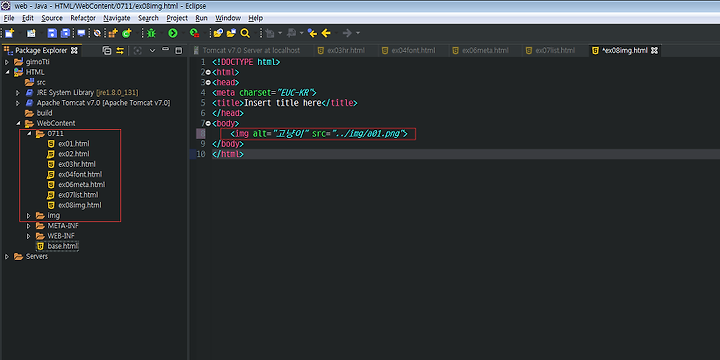Open the Refactor menu
The height and width of the screenshot is (360, 720).
83,18
